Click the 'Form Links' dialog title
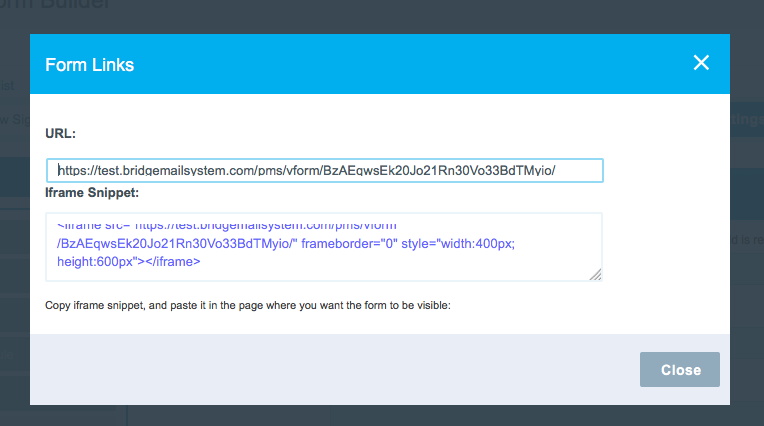Viewport: 764px width, 426px height. [89, 65]
